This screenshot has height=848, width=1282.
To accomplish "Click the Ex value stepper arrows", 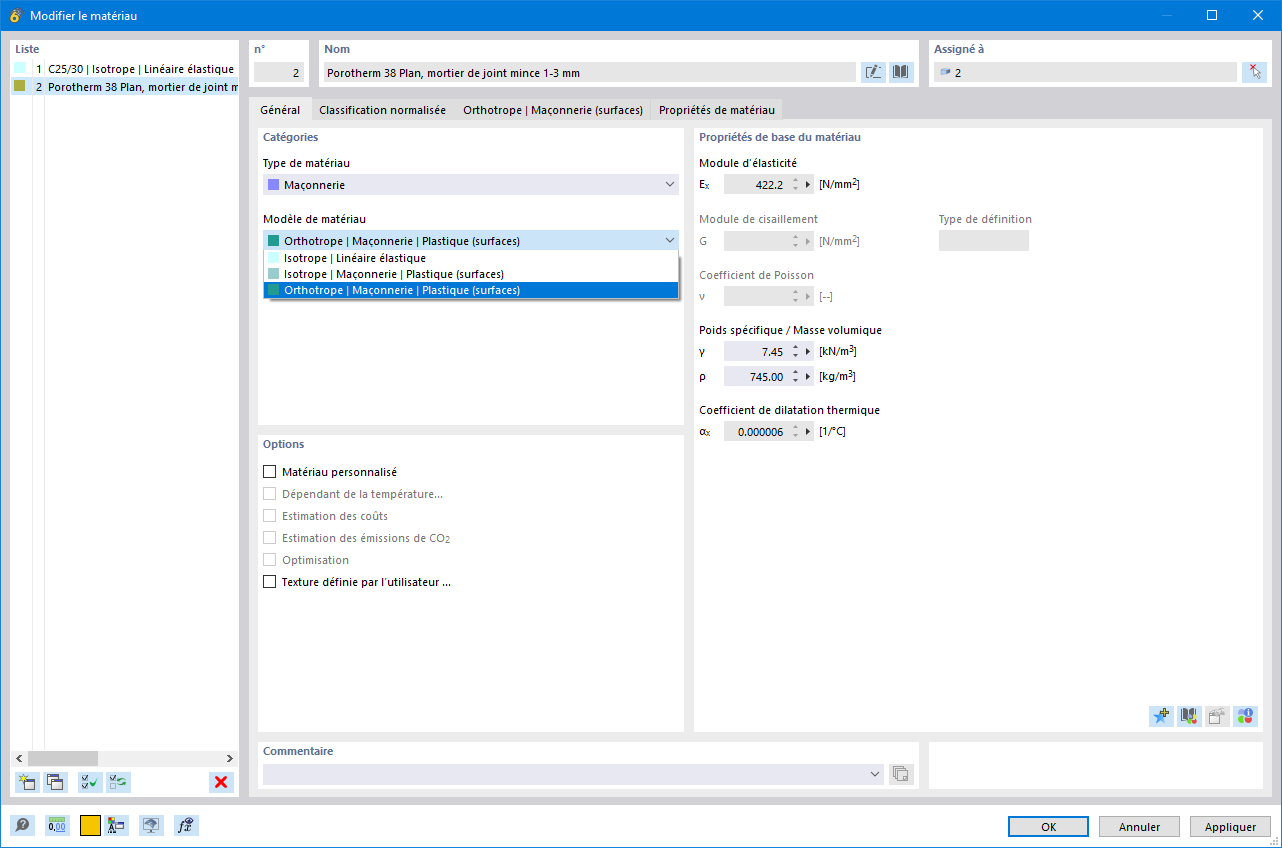I will coord(795,184).
